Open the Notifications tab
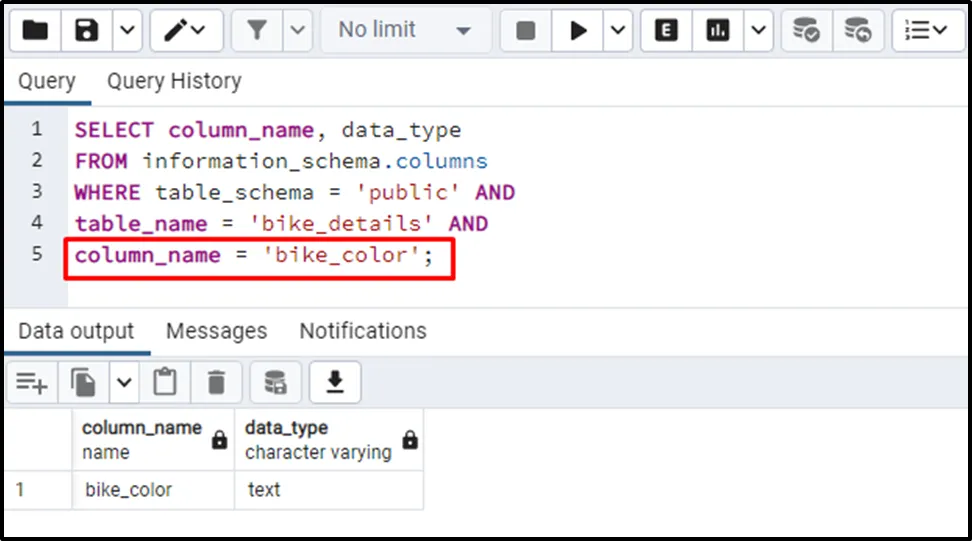Image resolution: width=972 pixels, height=541 pixels. (x=363, y=331)
